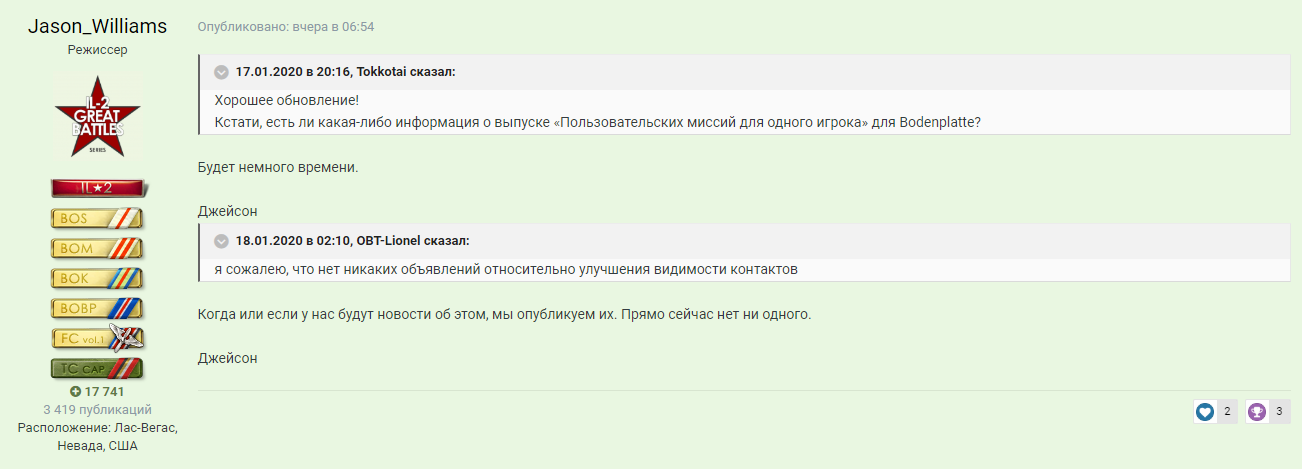This screenshot has height=469, width=1302.
Task: Click the IL-2 Great Battles red star avatar
Action: pos(97,116)
